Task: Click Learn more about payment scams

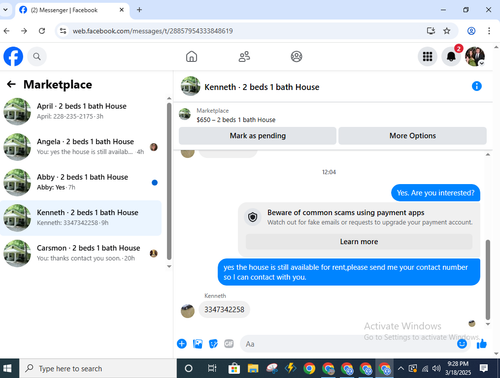Action: click(x=359, y=242)
